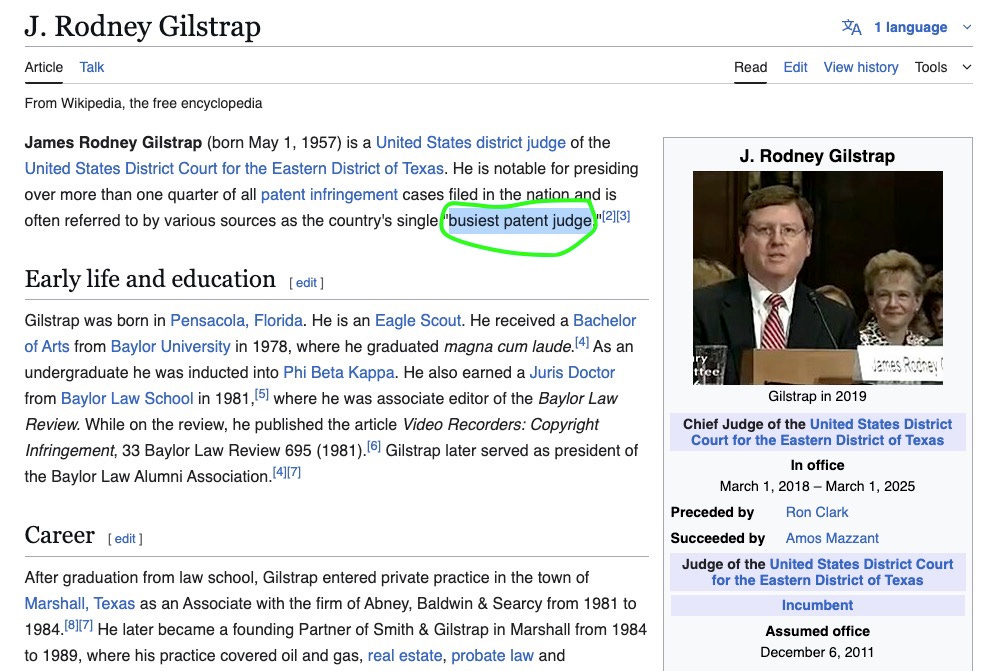This screenshot has height=671, width=992.
Task: Open the Baylor University link
Action: pyautogui.click(x=170, y=347)
